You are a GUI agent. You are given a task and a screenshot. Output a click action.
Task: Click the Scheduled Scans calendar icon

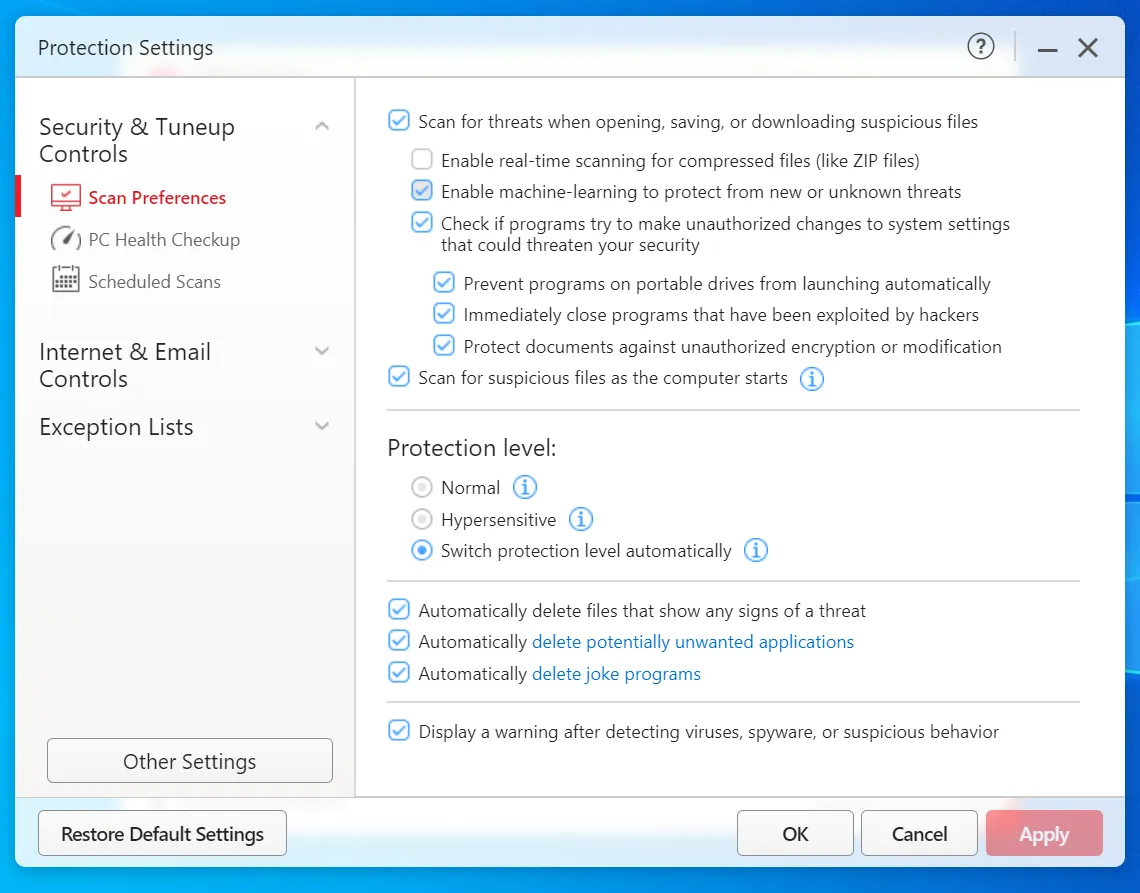coord(65,281)
